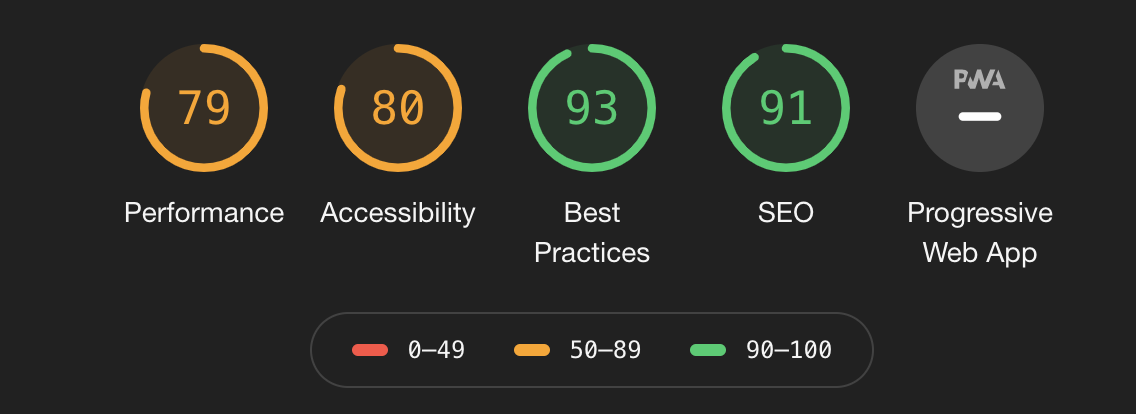Click the green 90–100 legend swatch
Image resolution: width=1136 pixels, height=414 pixels.
[708, 350]
